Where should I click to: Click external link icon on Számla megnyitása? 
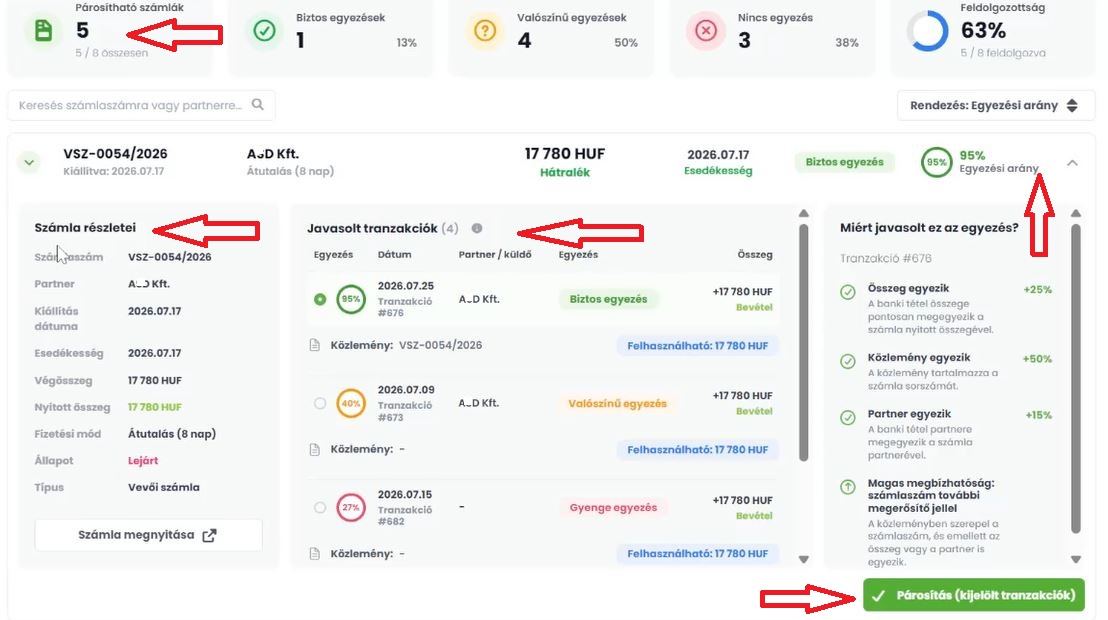click(209, 535)
